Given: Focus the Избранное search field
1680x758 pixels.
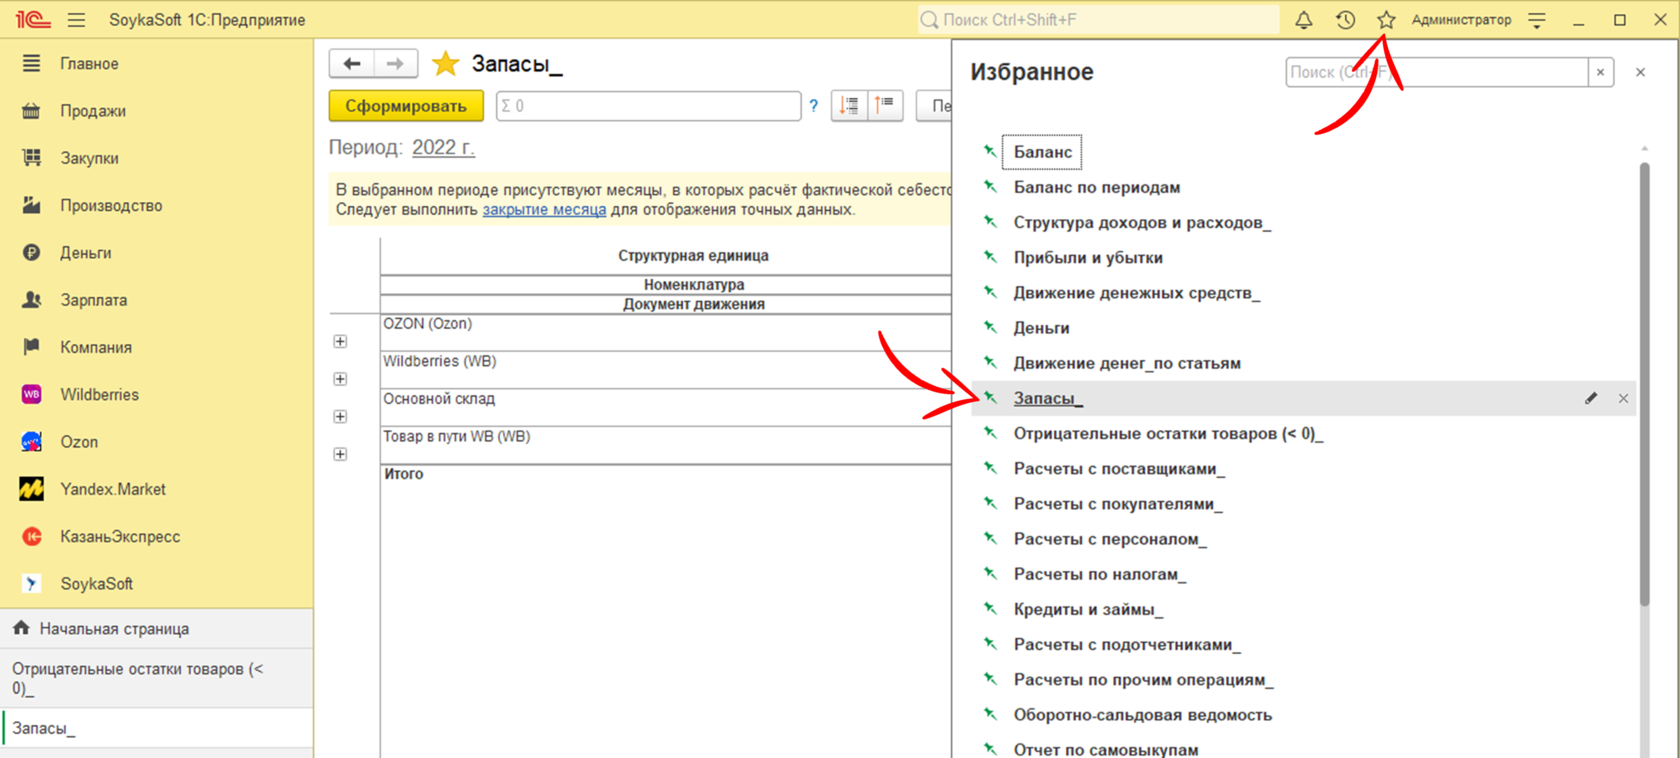Looking at the screenshot, I should point(1437,72).
